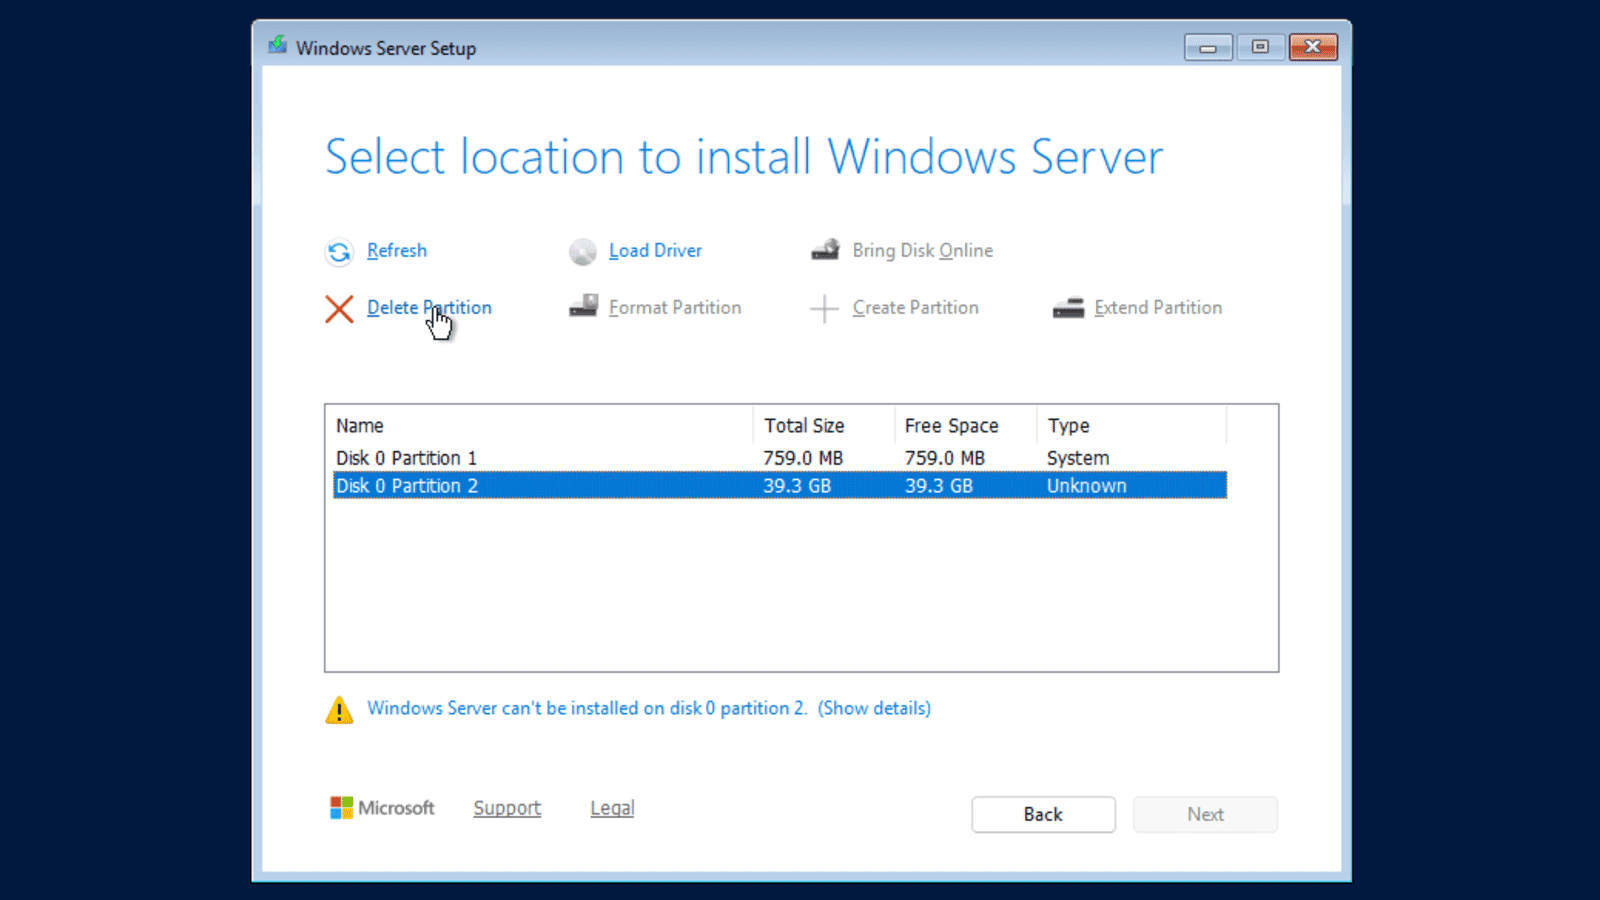Click the Back button
The width and height of the screenshot is (1600, 900).
[1043, 814]
